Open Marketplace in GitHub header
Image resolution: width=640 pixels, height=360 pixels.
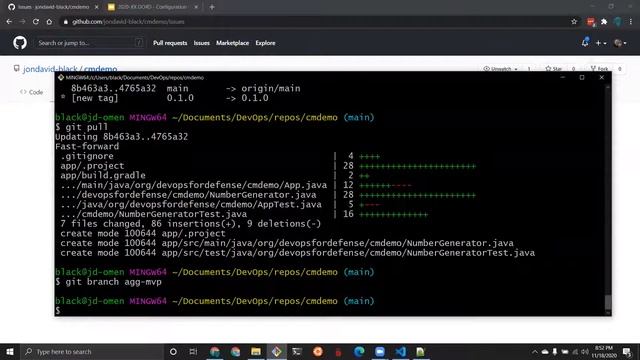(x=232, y=43)
